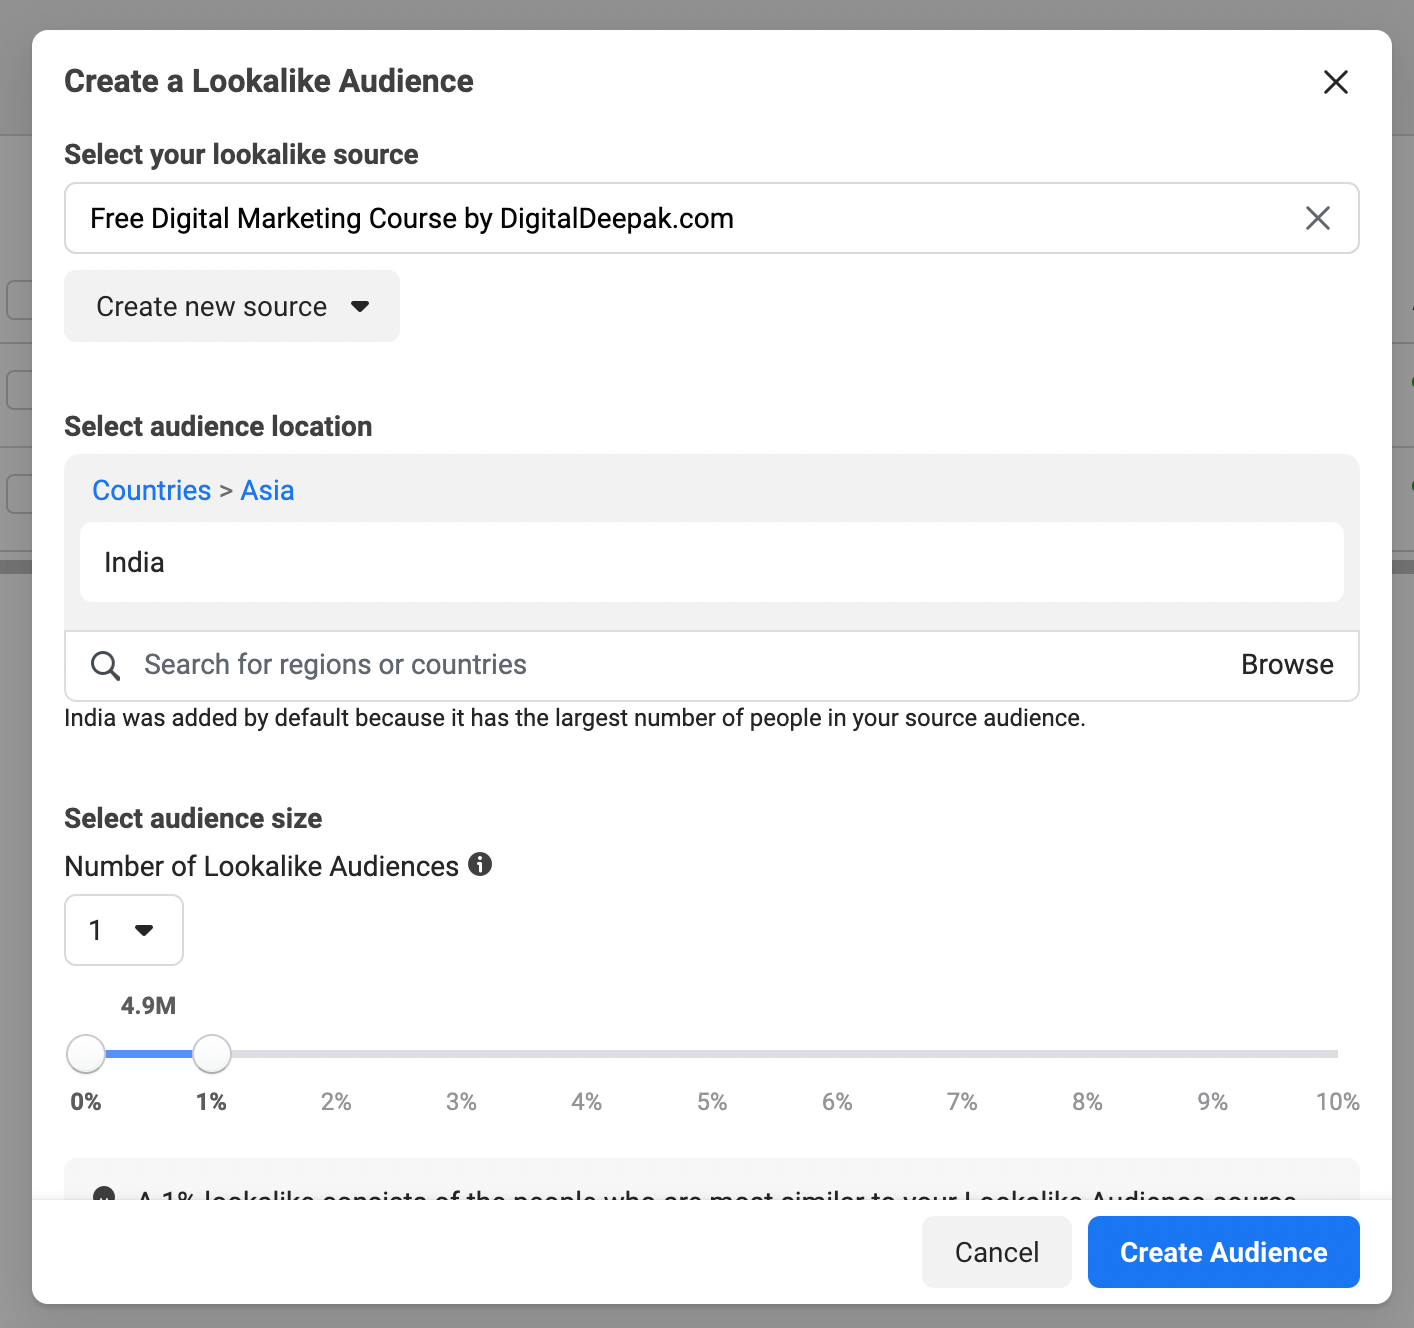Screen dimensions: 1414x1328
Task: Click Browse to view location list
Action: pyautogui.click(x=1287, y=665)
